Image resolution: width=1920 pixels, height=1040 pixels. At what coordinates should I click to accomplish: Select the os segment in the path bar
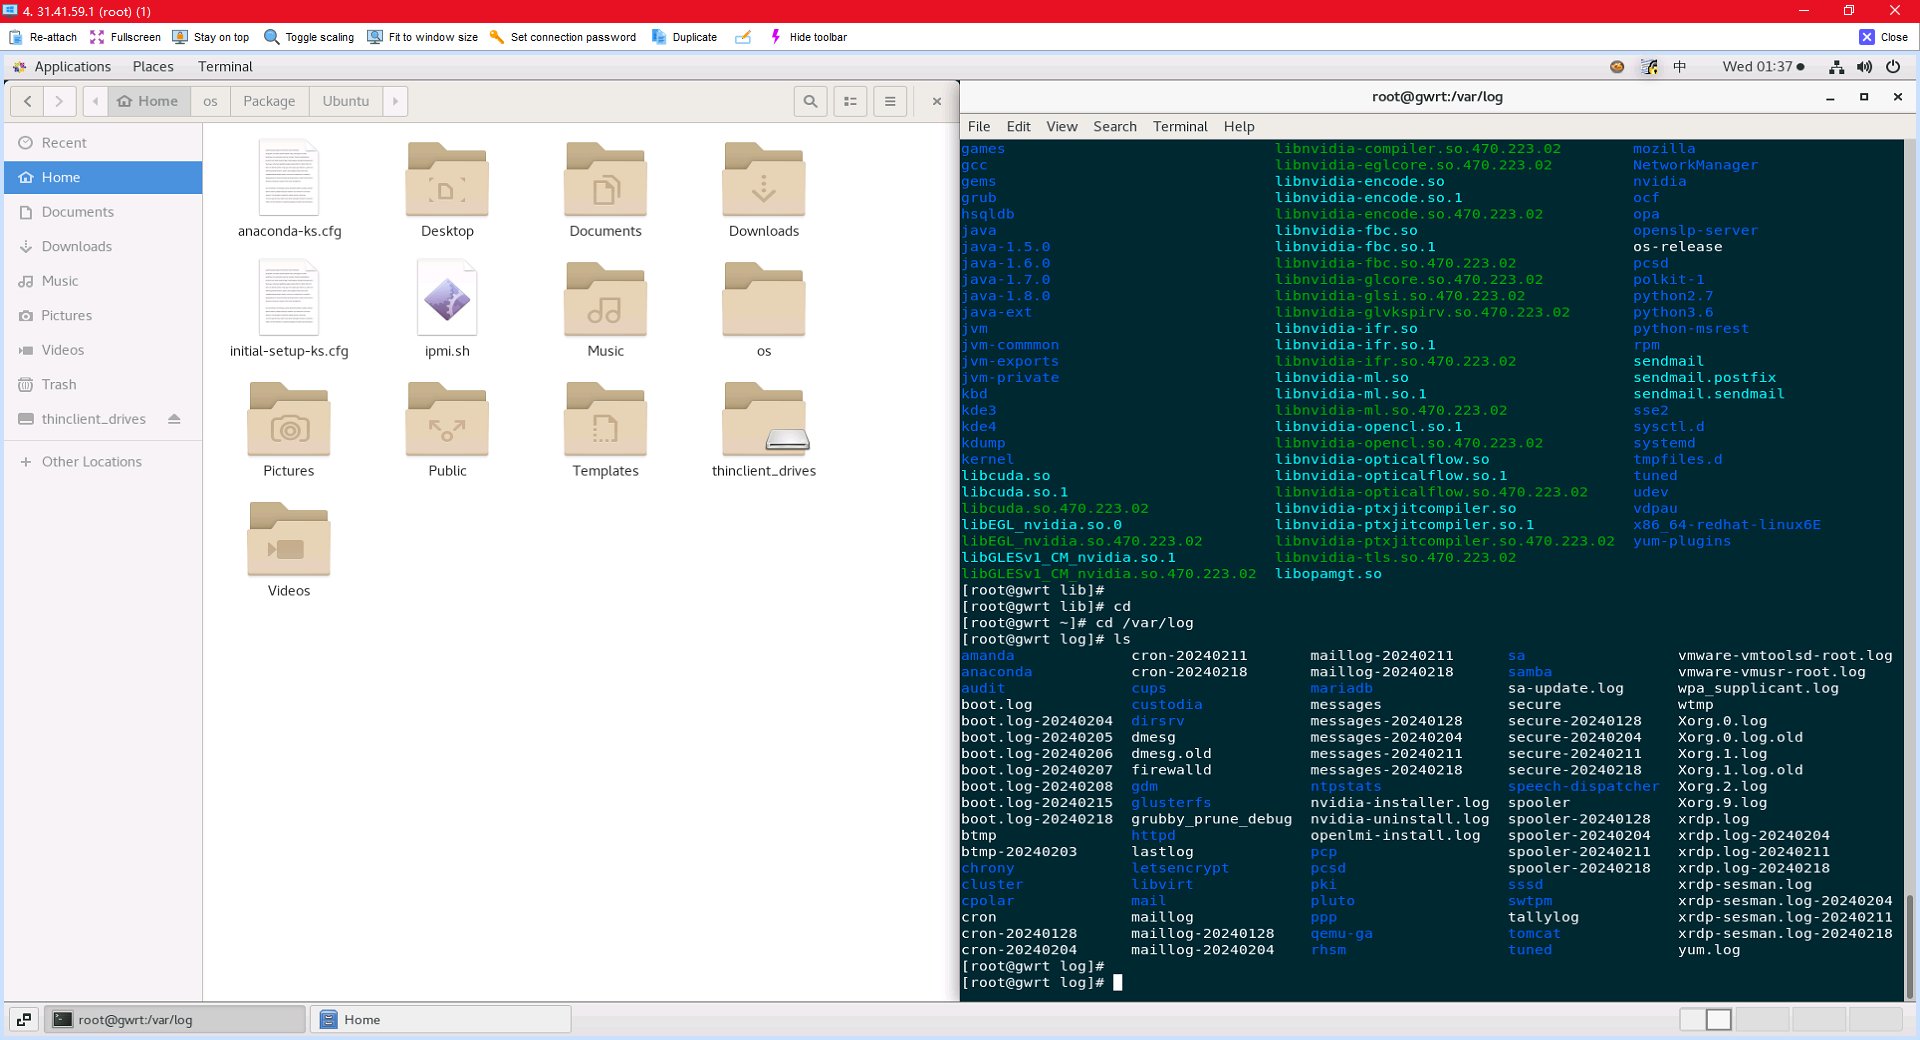tap(210, 101)
